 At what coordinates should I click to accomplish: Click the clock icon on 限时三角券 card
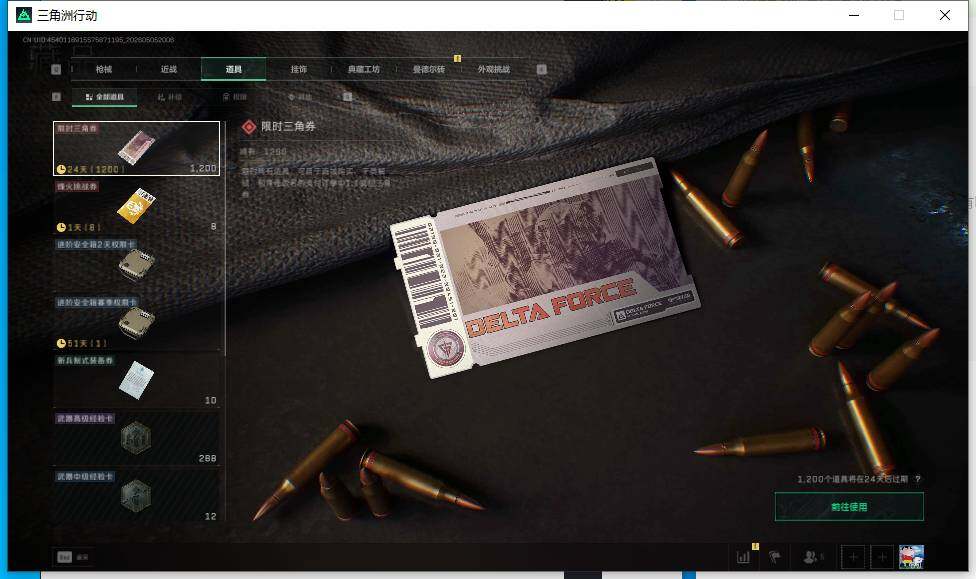(x=61, y=169)
